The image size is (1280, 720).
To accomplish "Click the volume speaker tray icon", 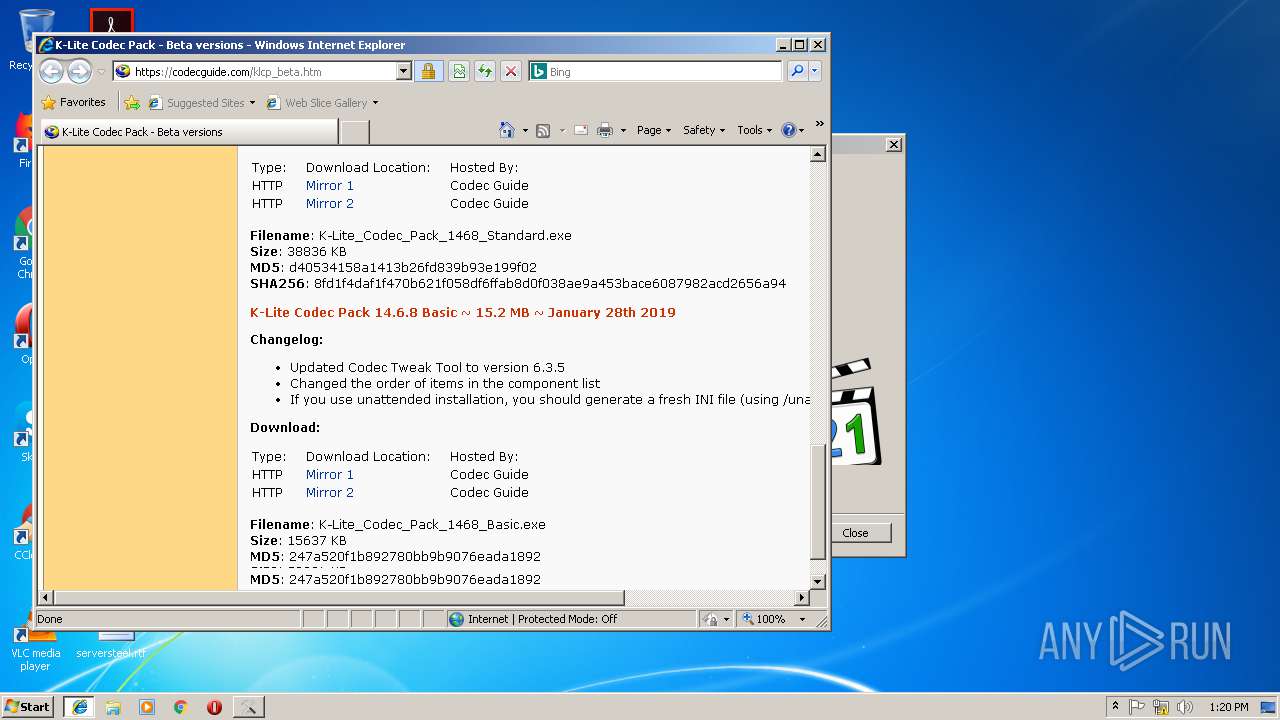I will point(1184,707).
